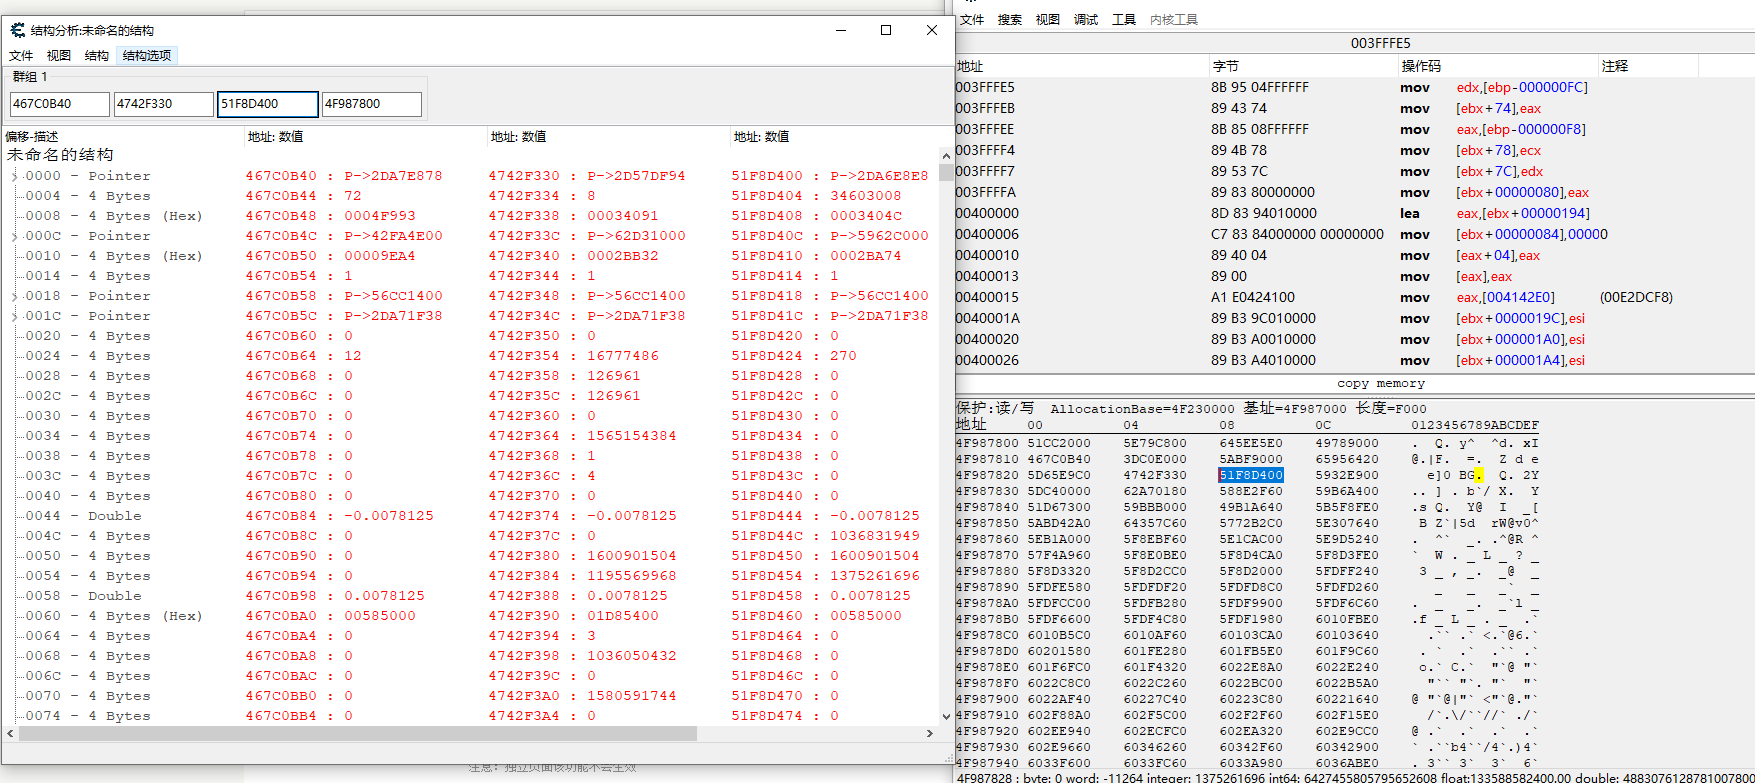Click value 34603008 at 51F8D404
Image resolution: width=1755 pixels, height=783 pixels.
click(866, 196)
